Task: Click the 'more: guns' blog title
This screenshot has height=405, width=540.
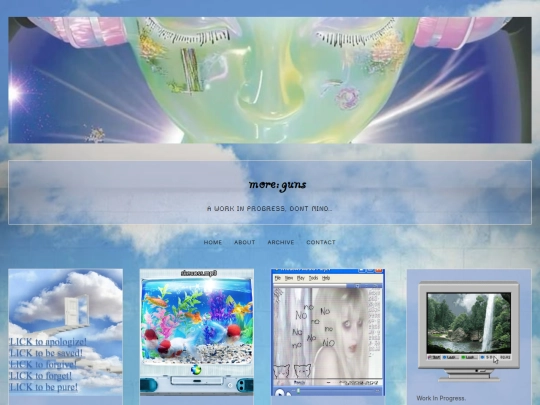Action: pos(277,185)
